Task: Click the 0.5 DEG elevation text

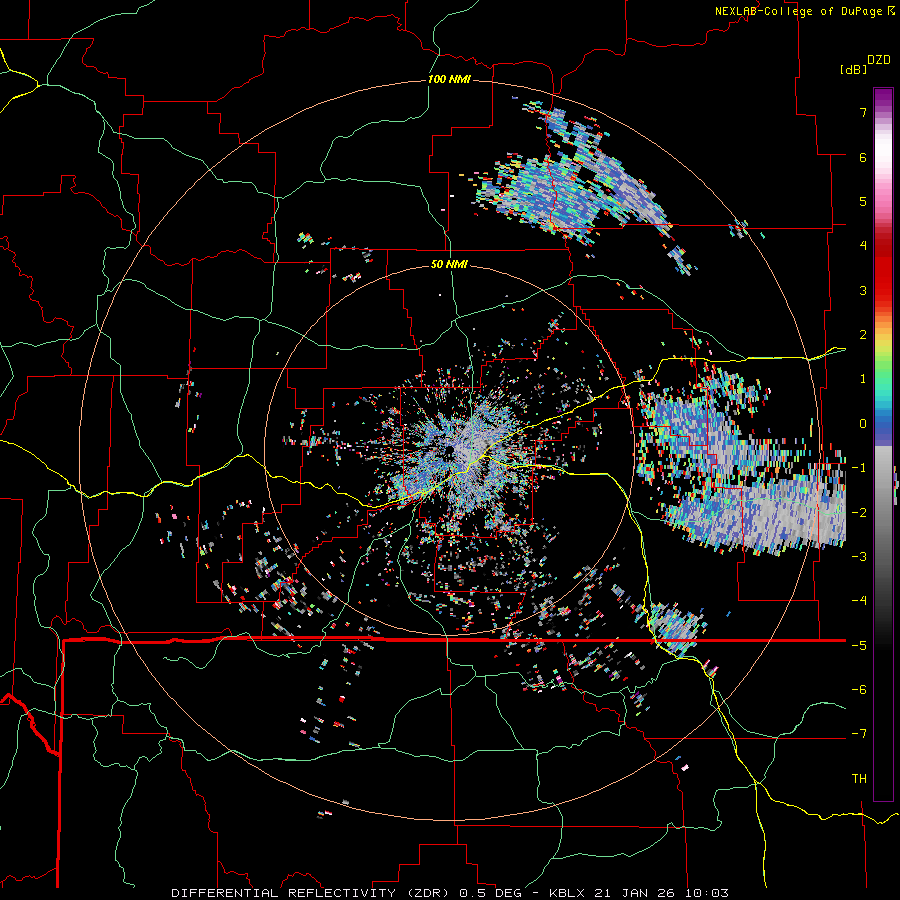Action: [x=491, y=893]
